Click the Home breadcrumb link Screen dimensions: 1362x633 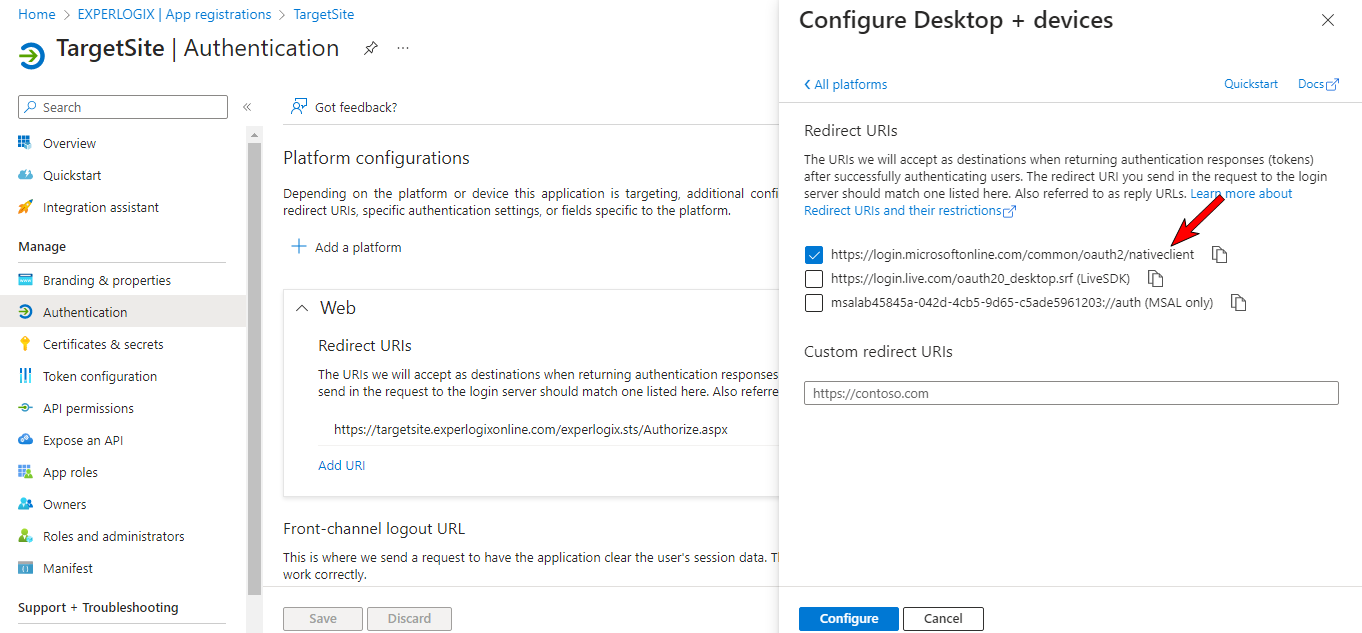[x=37, y=14]
